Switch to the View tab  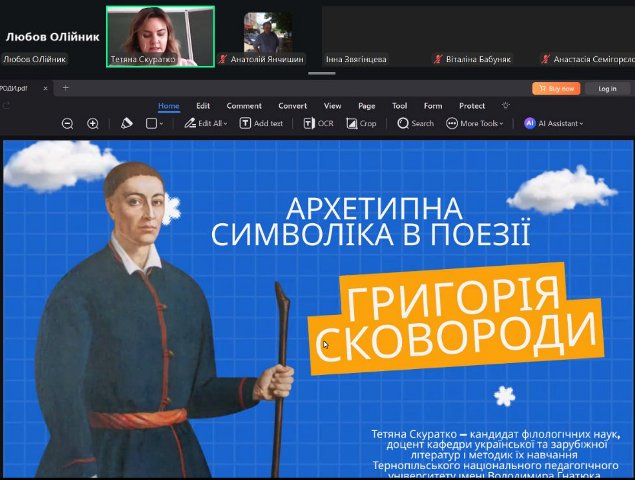[332, 106]
